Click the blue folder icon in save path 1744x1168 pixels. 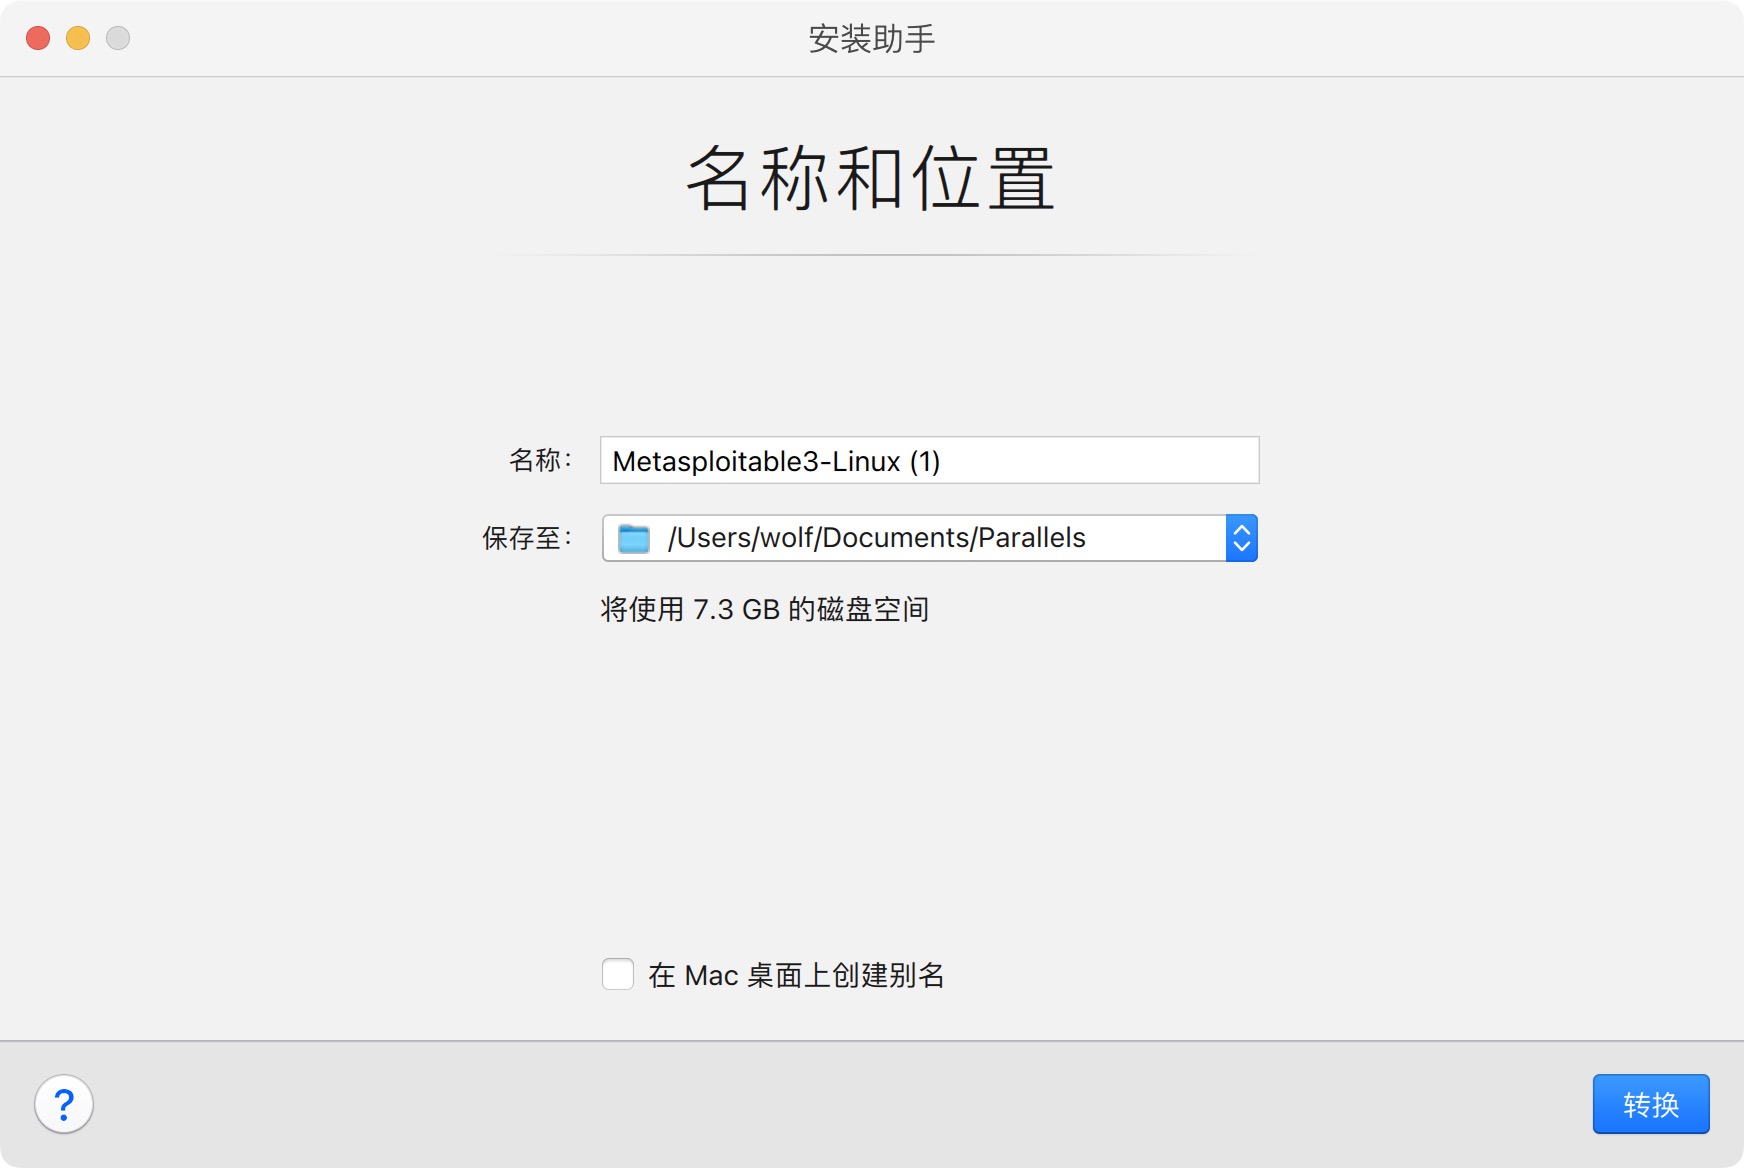634,538
